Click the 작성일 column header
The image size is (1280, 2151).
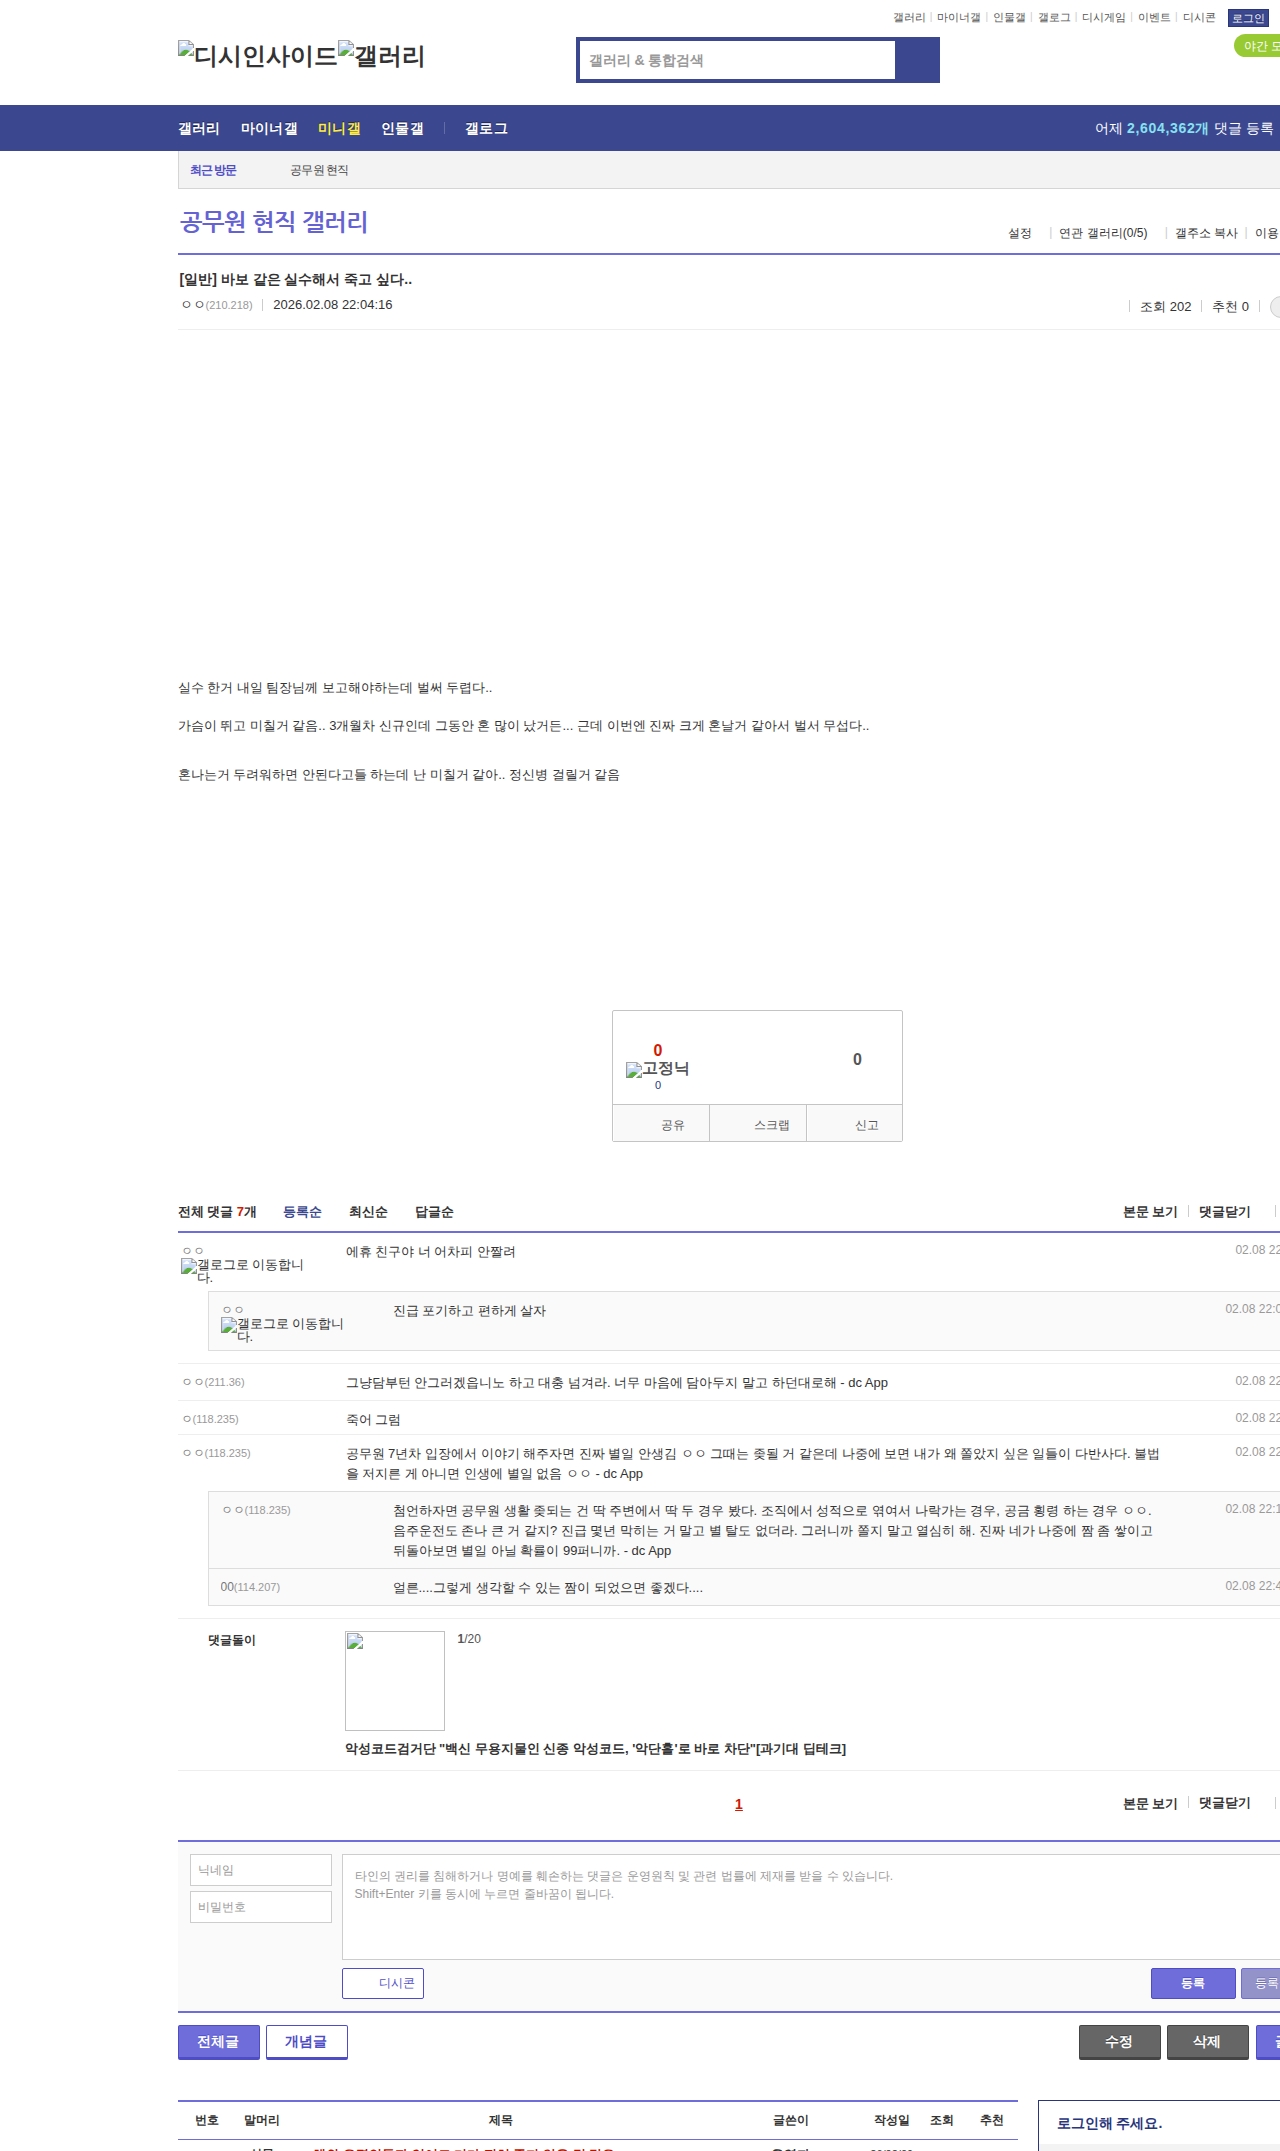pyautogui.click(x=892, y=2120)
